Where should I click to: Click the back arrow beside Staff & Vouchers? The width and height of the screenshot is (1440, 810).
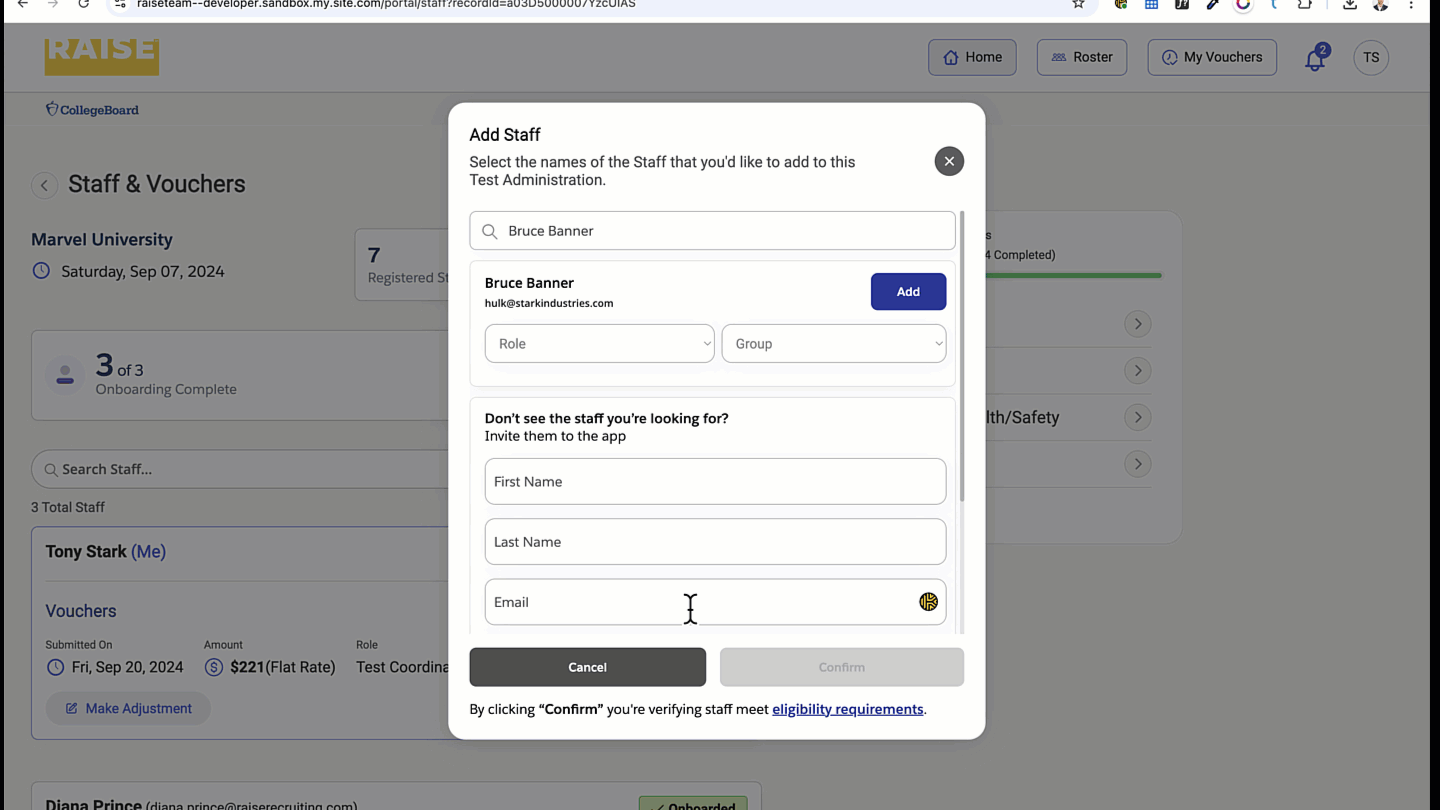[44, 185]
